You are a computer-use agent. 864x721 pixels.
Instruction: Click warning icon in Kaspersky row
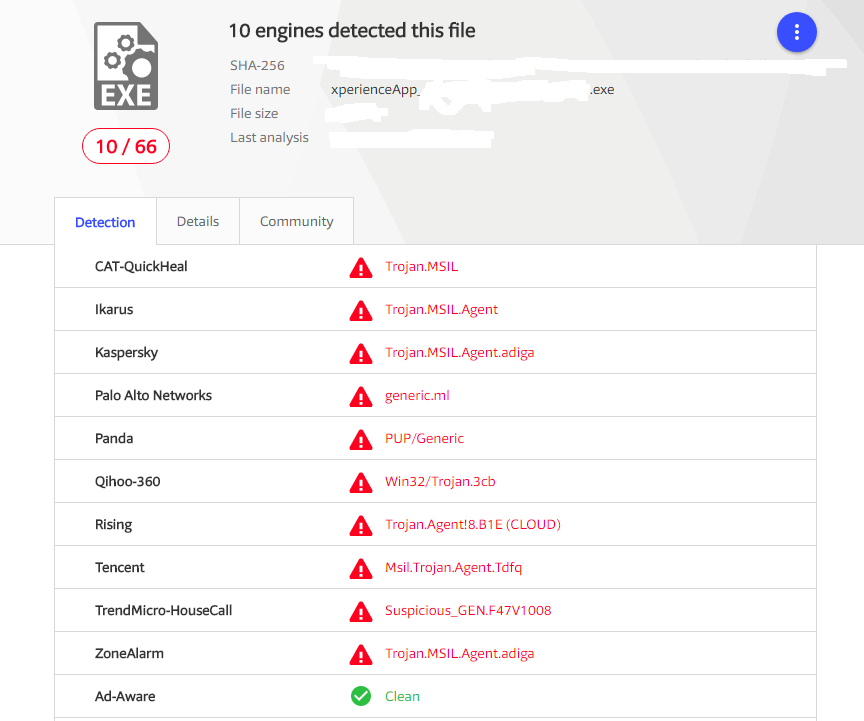tap(361, 353)
